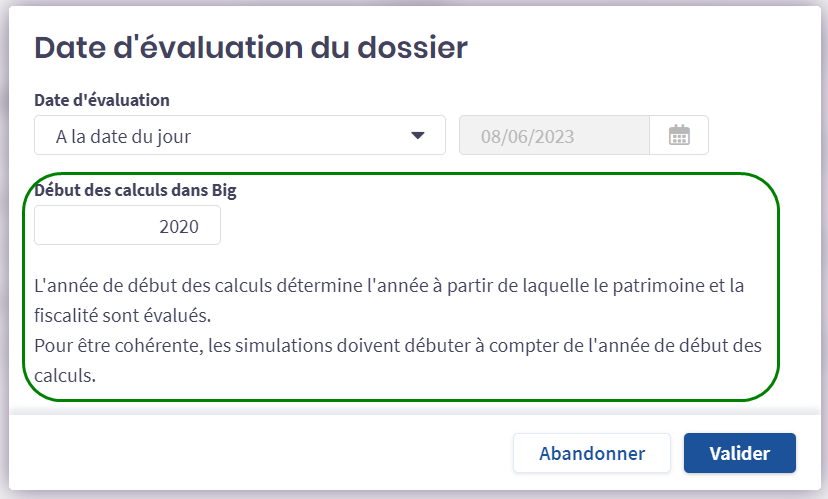Focus the 2020 start year input
The image size is (828, 499).
[127, 226]
